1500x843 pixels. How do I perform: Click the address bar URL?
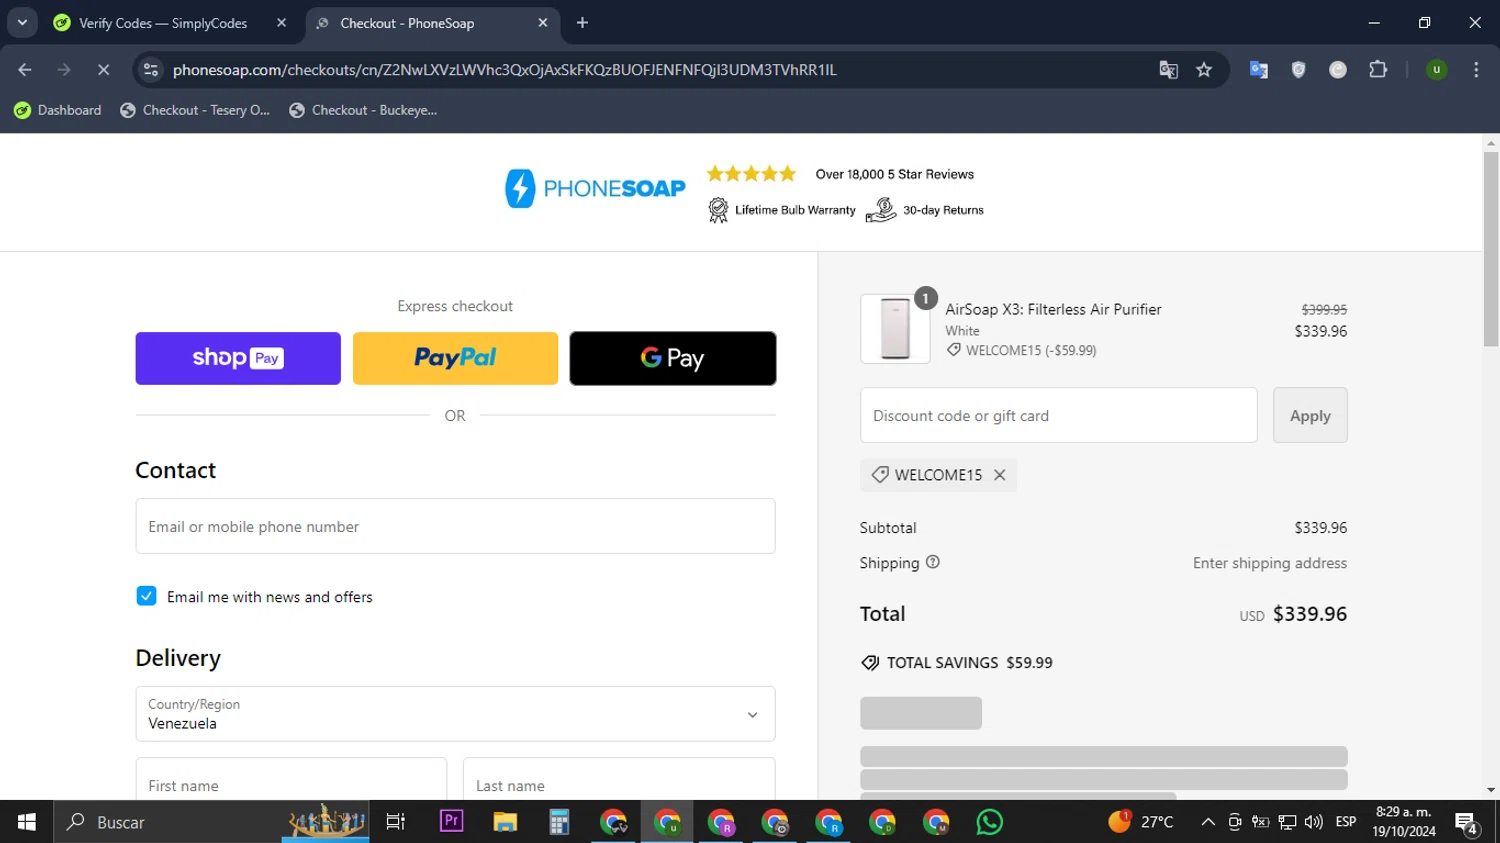point(504,70)
